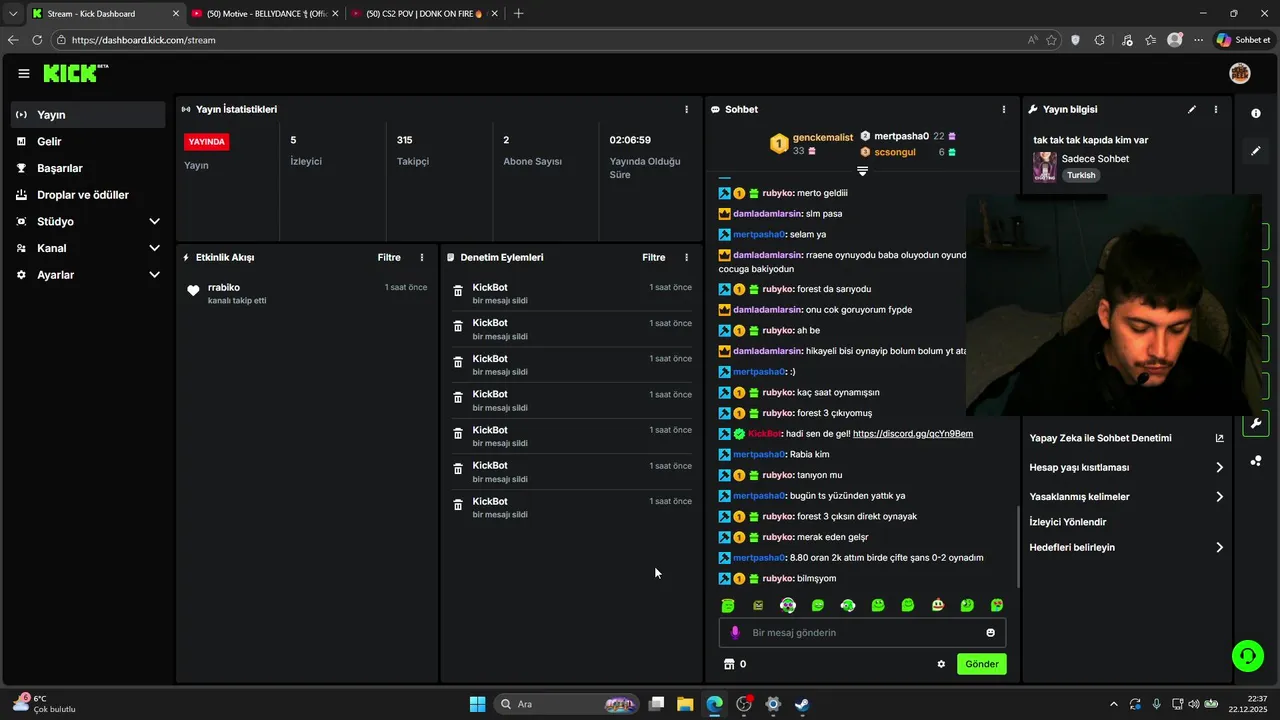Click the green-outlined wrench icon in the right sidebar

pyautogui.click(x=1256, y=423)
